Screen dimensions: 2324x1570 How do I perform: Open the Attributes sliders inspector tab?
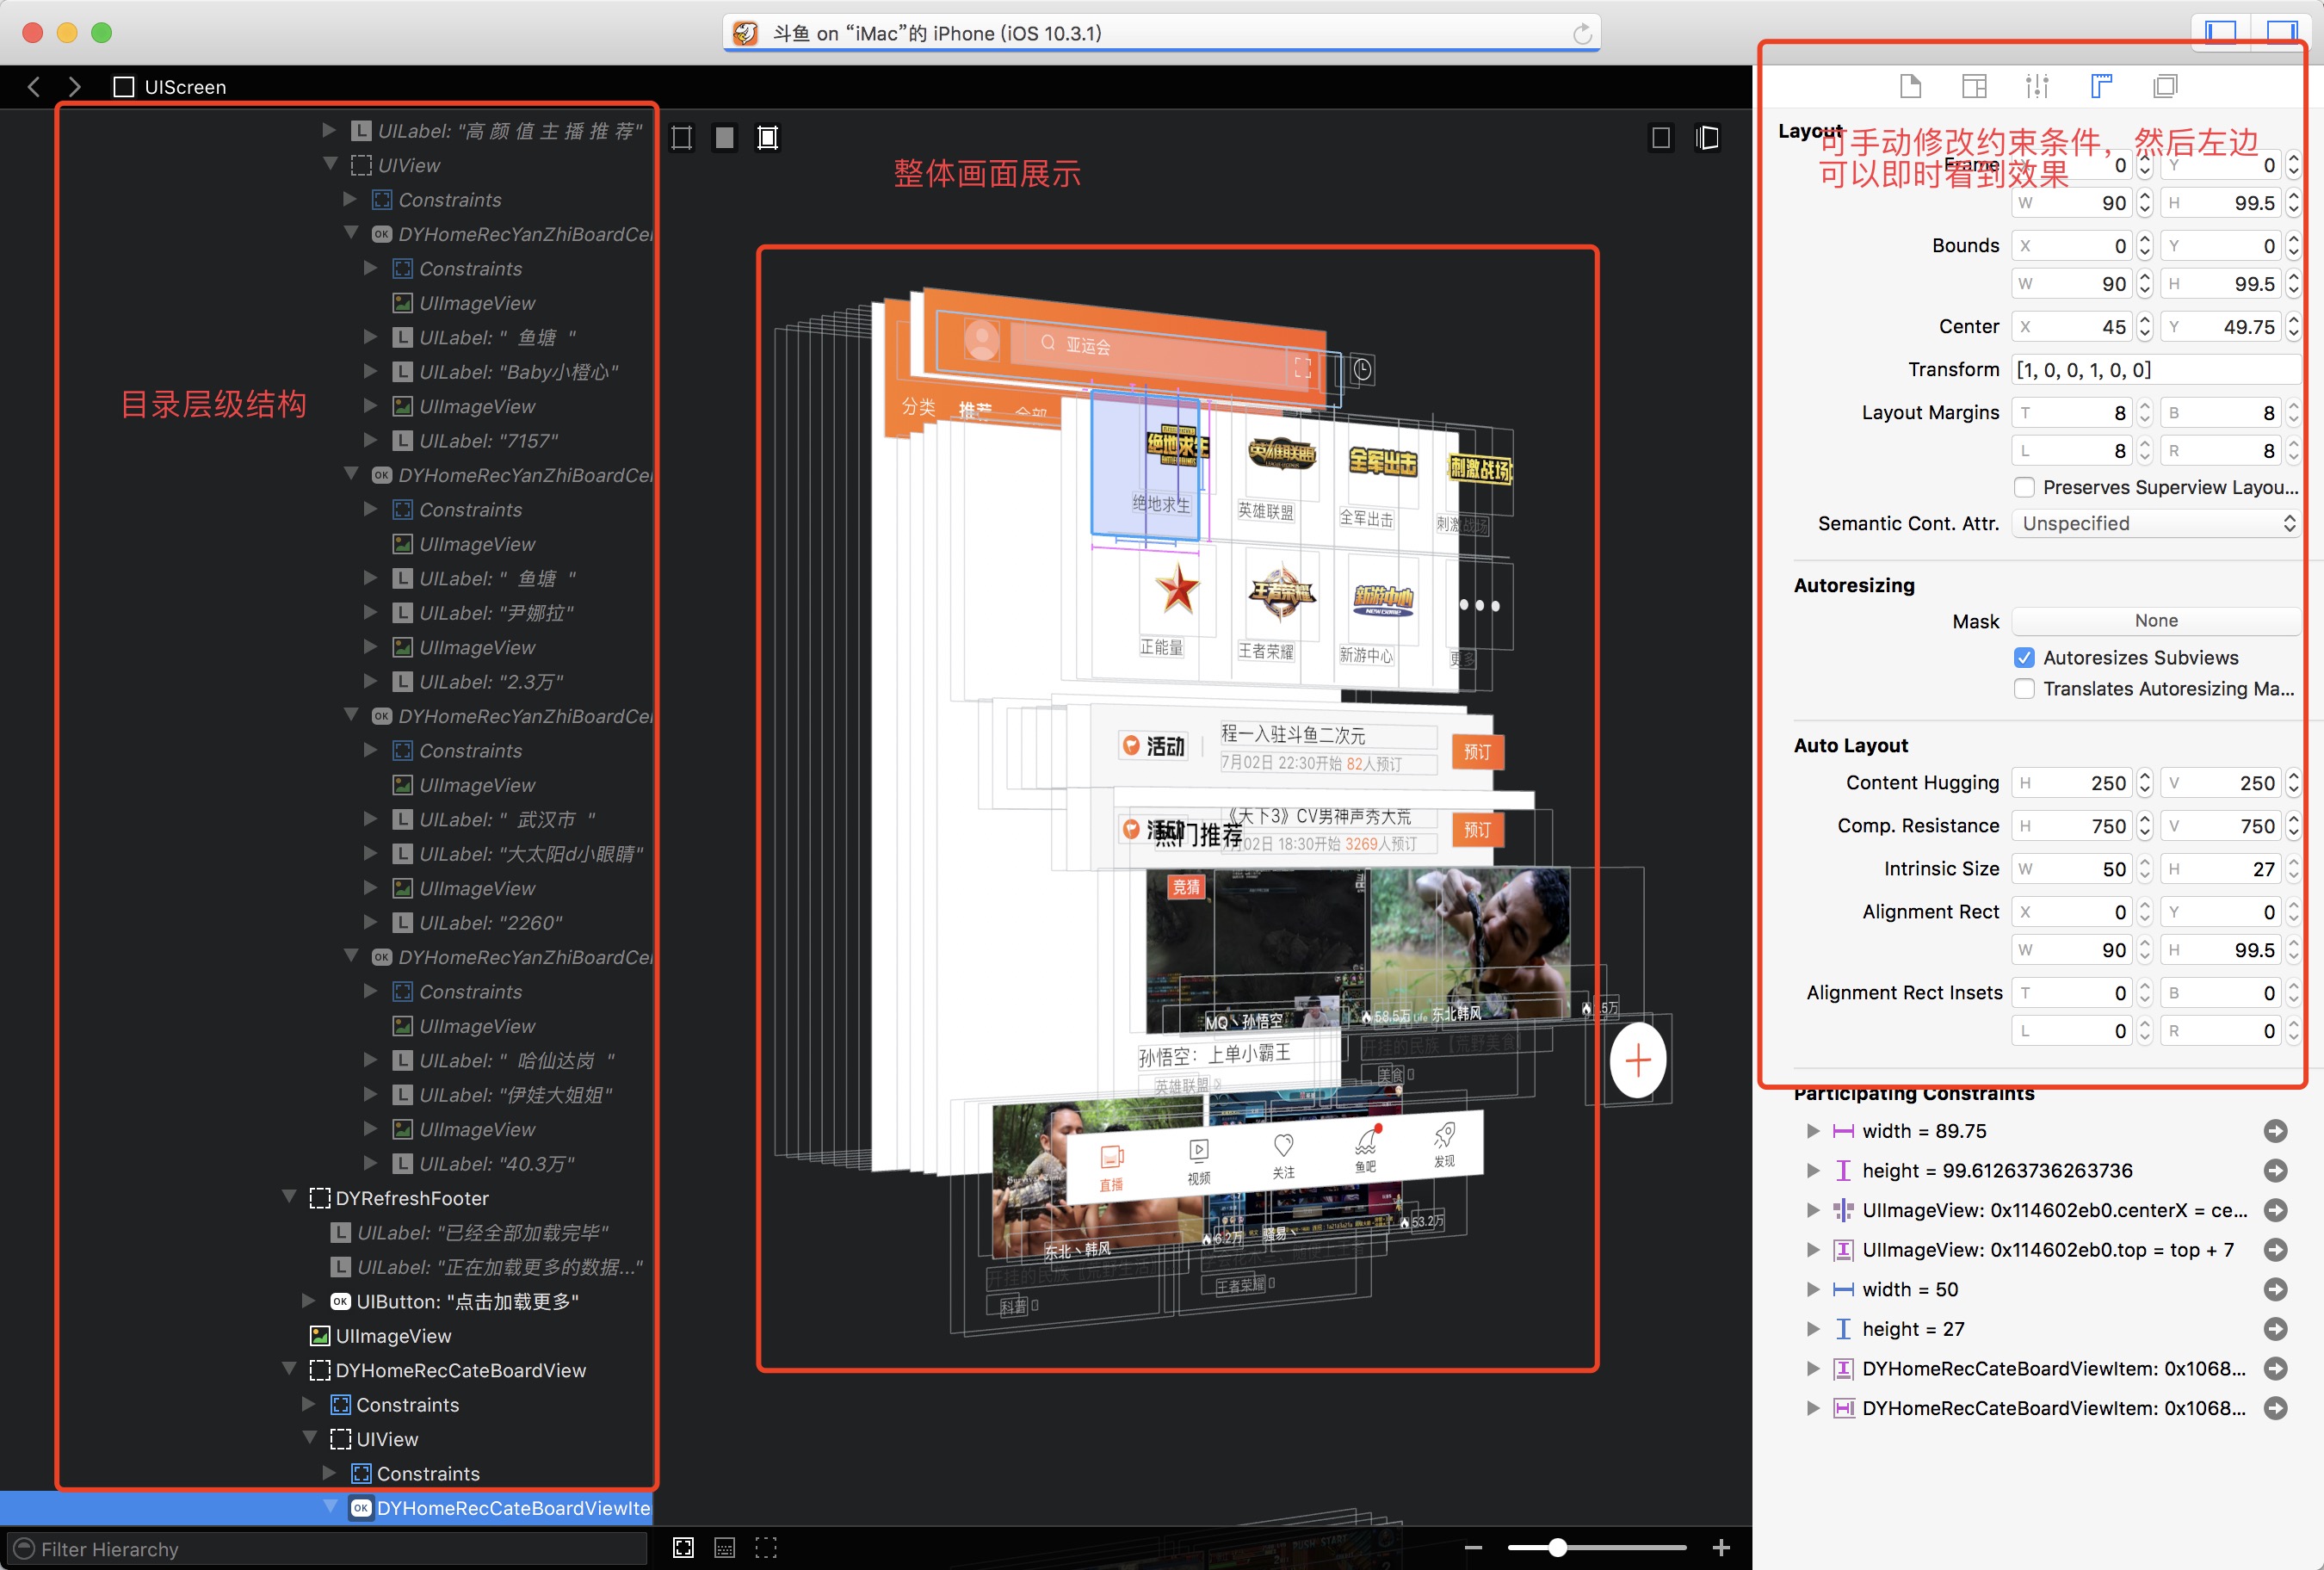click(x=2037, y=86)
